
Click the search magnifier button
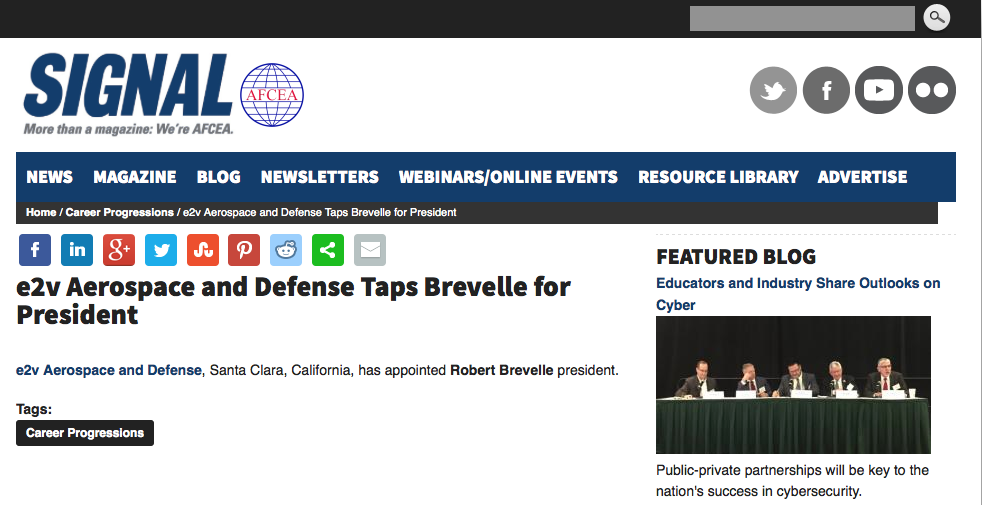click(936, 18)
